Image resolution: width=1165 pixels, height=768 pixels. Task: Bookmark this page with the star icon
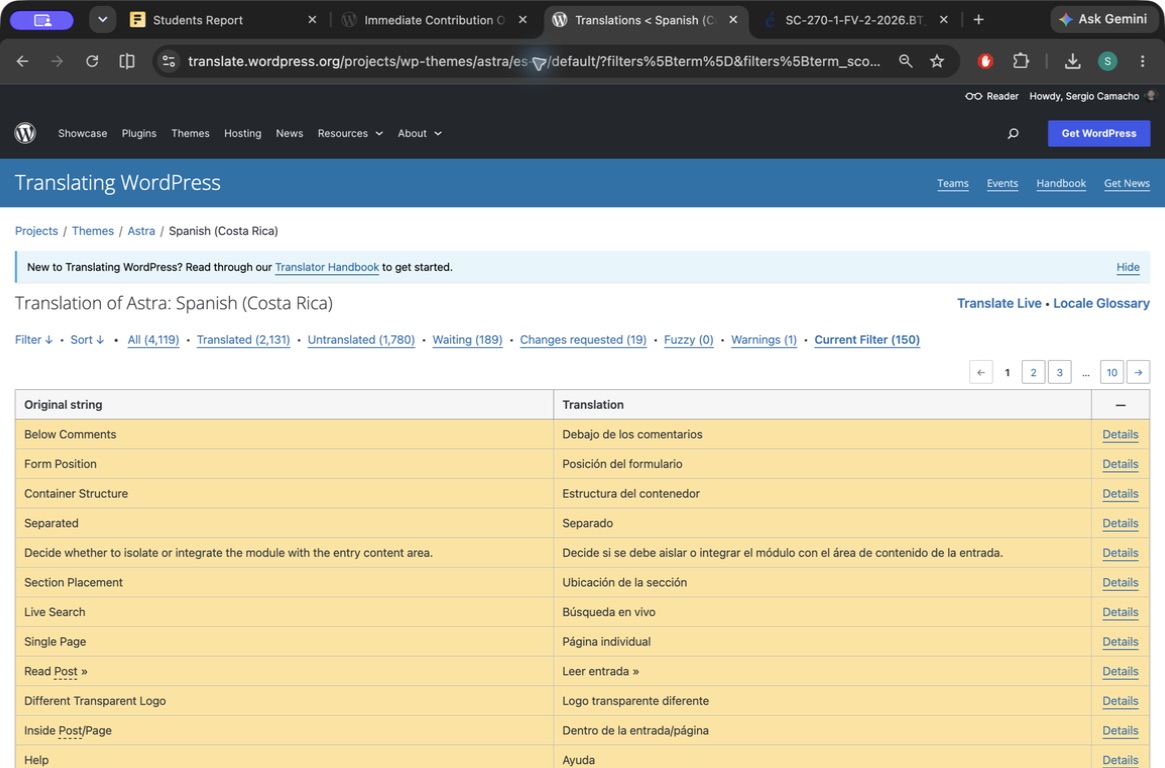[937, 61]
